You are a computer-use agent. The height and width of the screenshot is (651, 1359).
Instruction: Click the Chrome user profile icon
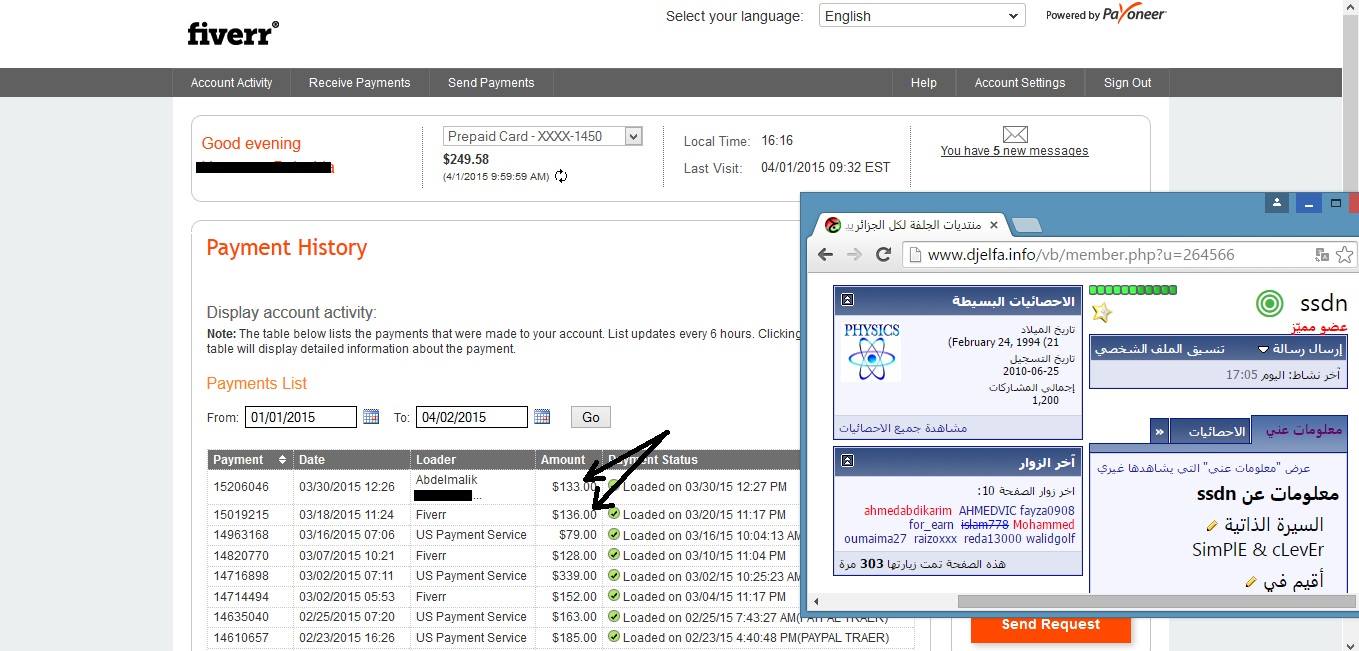click(1277, 203)
